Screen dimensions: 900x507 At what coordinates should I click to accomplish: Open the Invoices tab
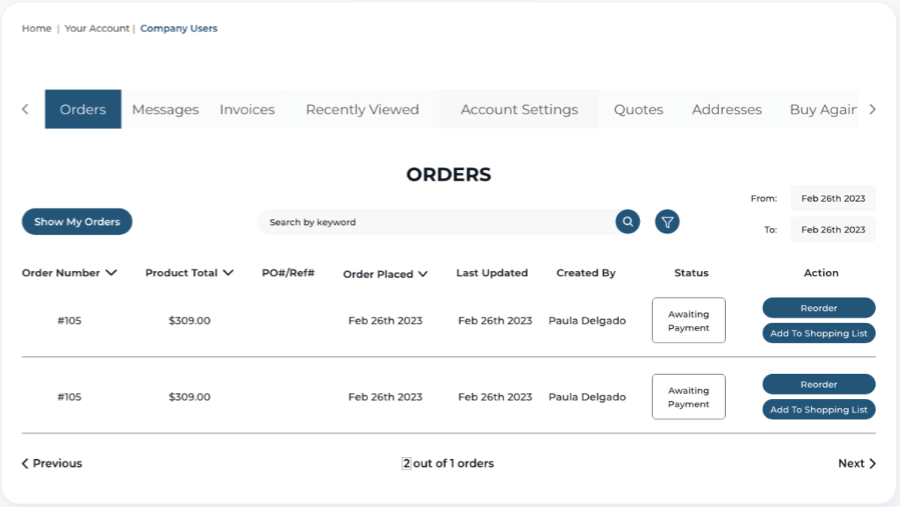click(x=247, y=110)
